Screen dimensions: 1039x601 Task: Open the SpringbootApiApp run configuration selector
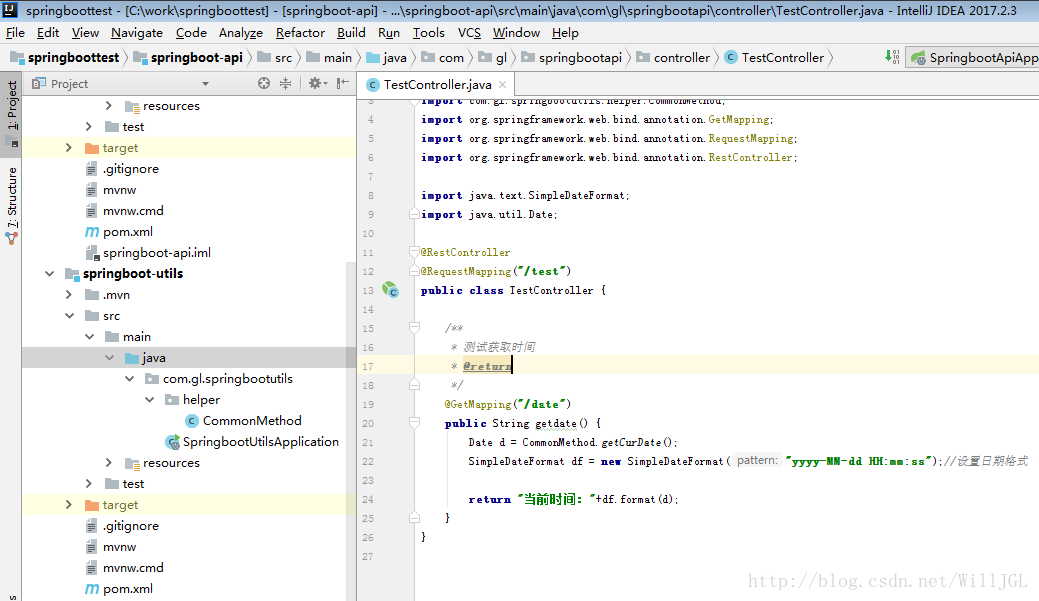tap(975, 58)
